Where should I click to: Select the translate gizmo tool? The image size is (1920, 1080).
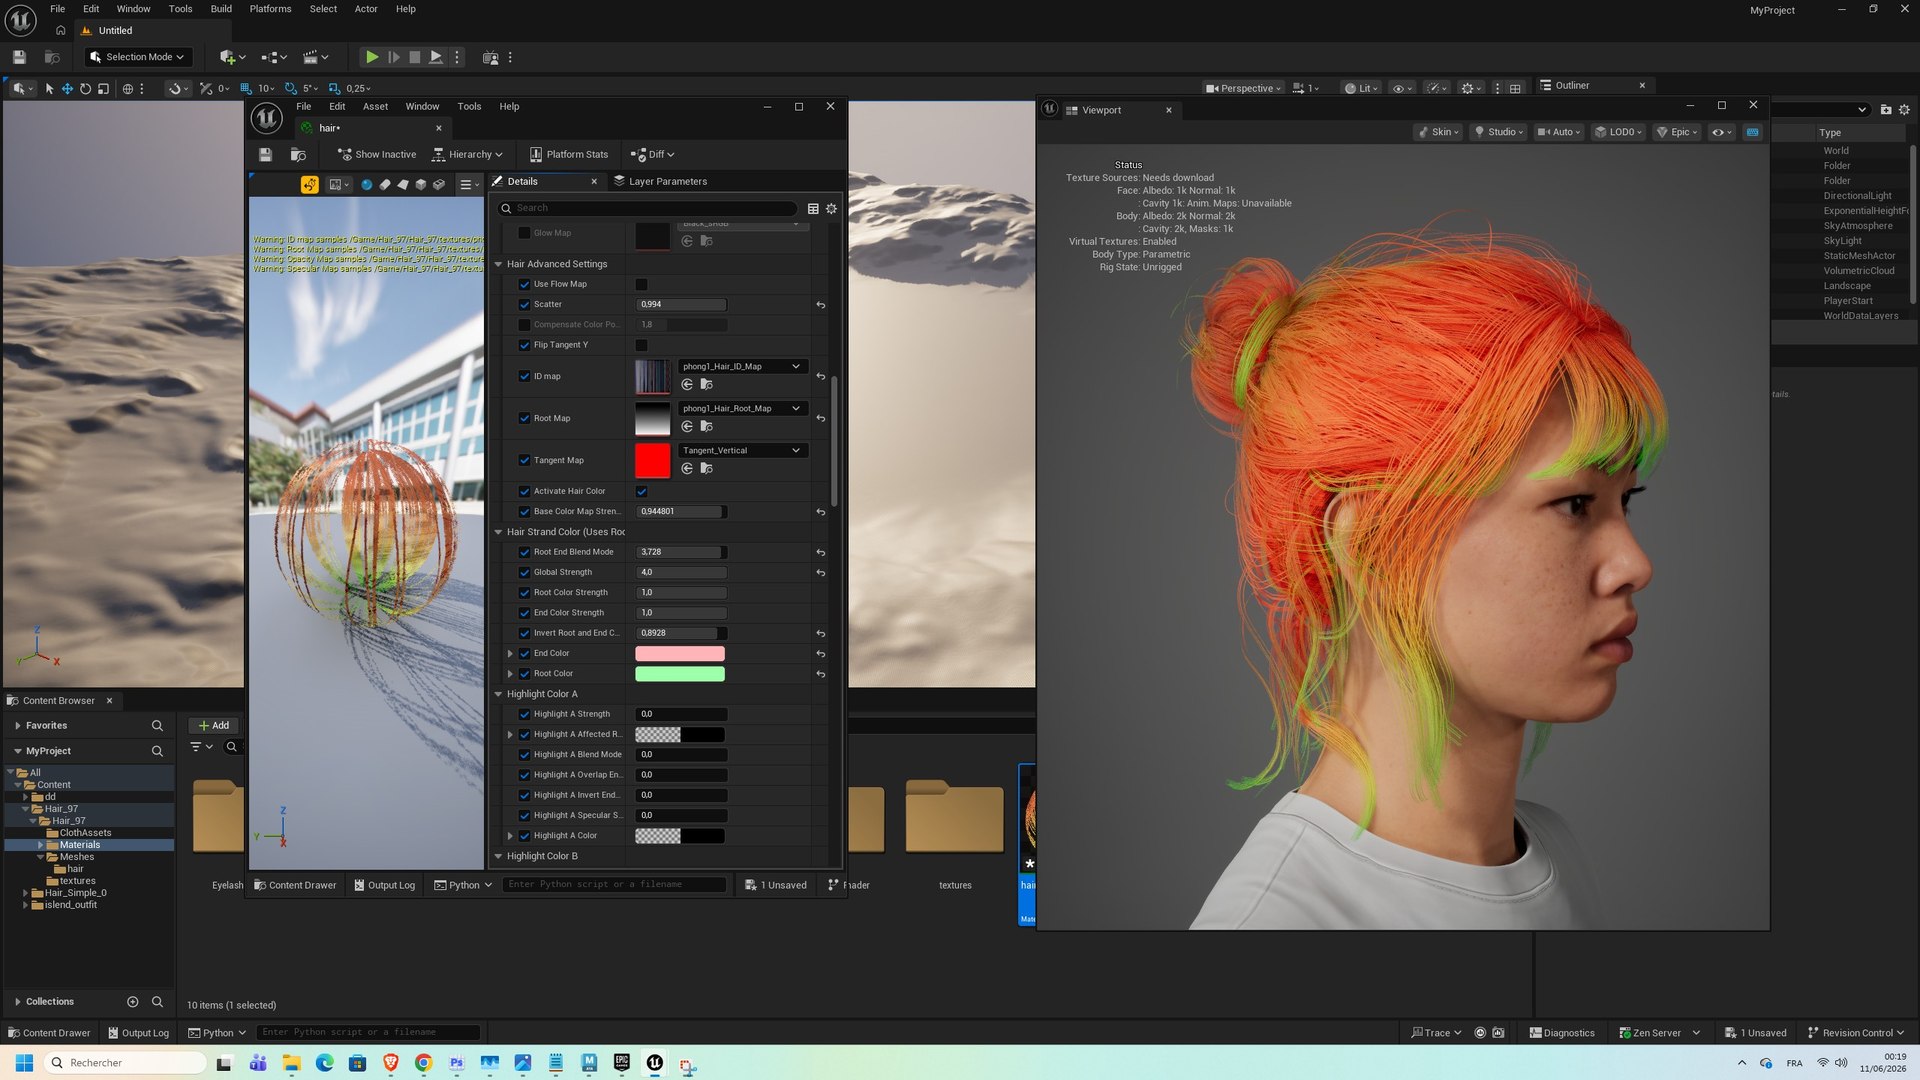[x=67, y=88]
